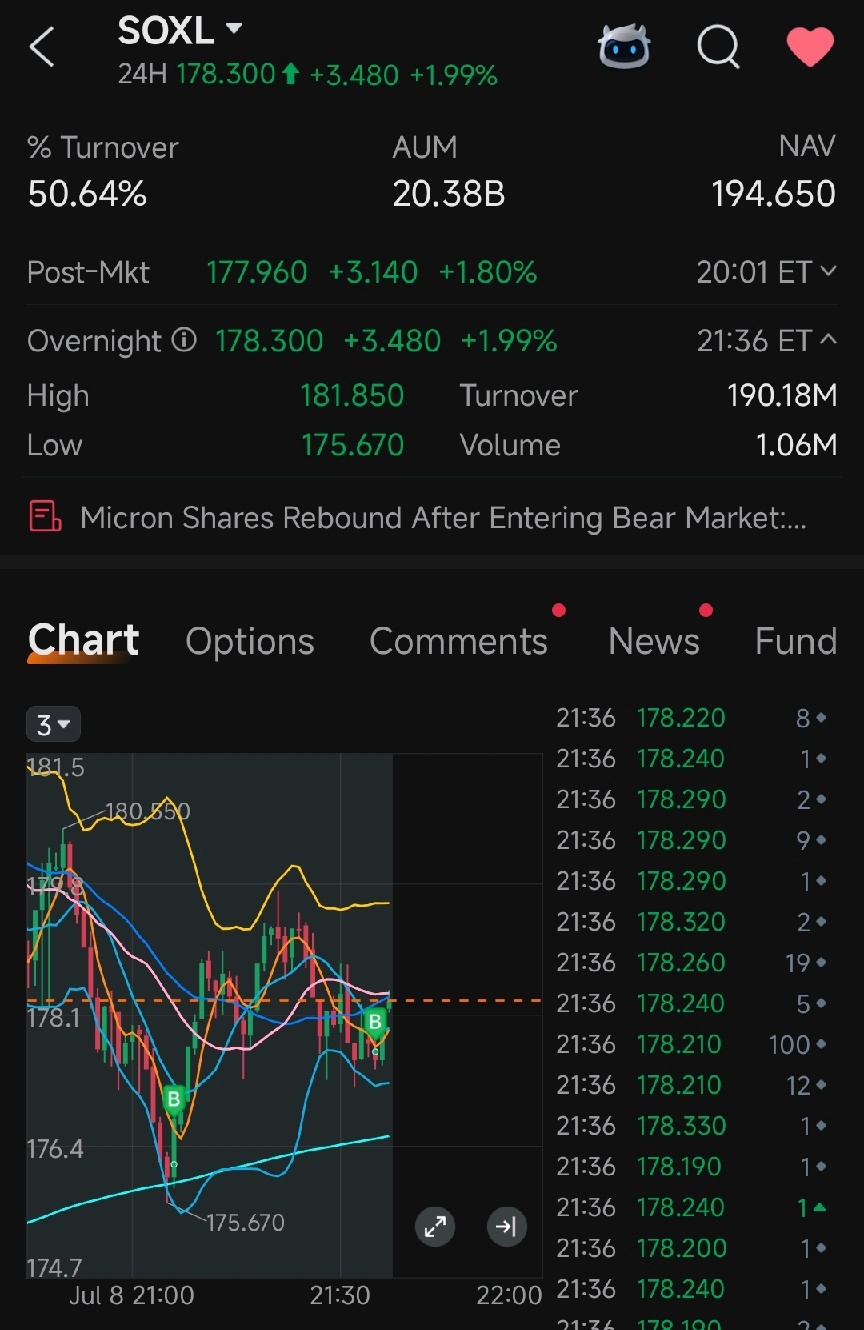Open the robot AI assistant icon
864x1330 pixels.
coord(624,47)
